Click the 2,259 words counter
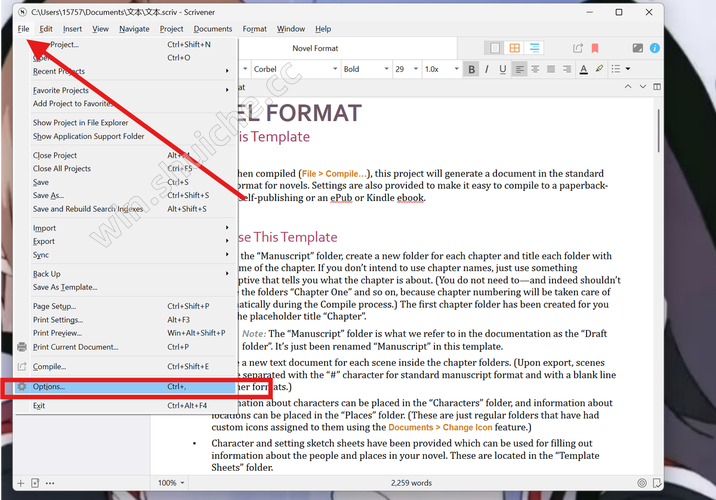716x500 pixels. click(411, 483)
